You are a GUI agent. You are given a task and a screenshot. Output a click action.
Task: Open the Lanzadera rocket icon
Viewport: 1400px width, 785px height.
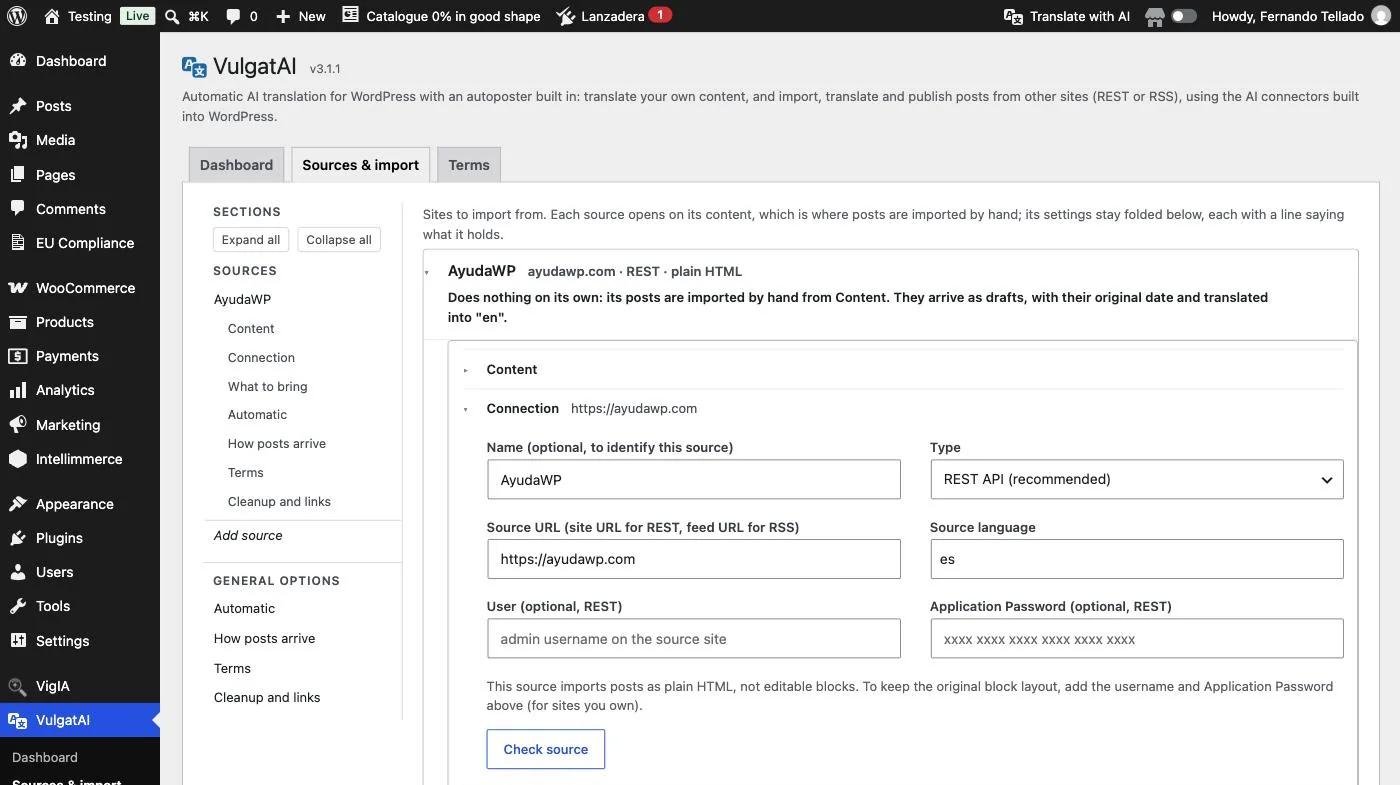coord(566,16)
